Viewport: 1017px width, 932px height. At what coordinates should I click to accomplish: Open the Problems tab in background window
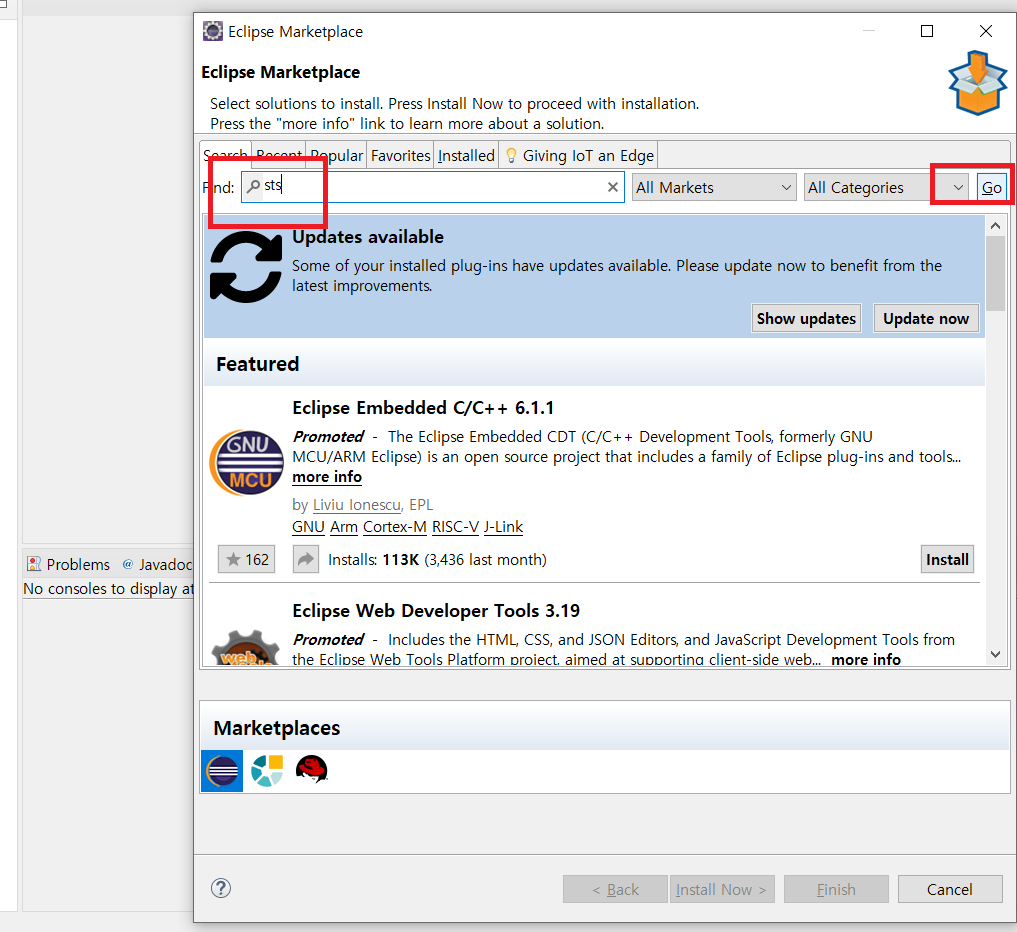[69, 564]
